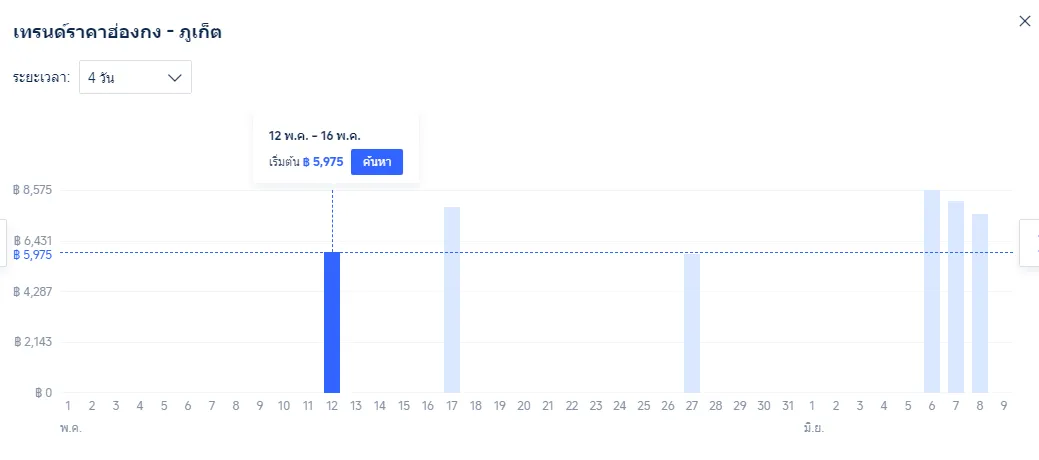
Task: Close the Hong Kong - Phuket price trend dialog
Action: pyautogui.click(x=1024, y=21)
